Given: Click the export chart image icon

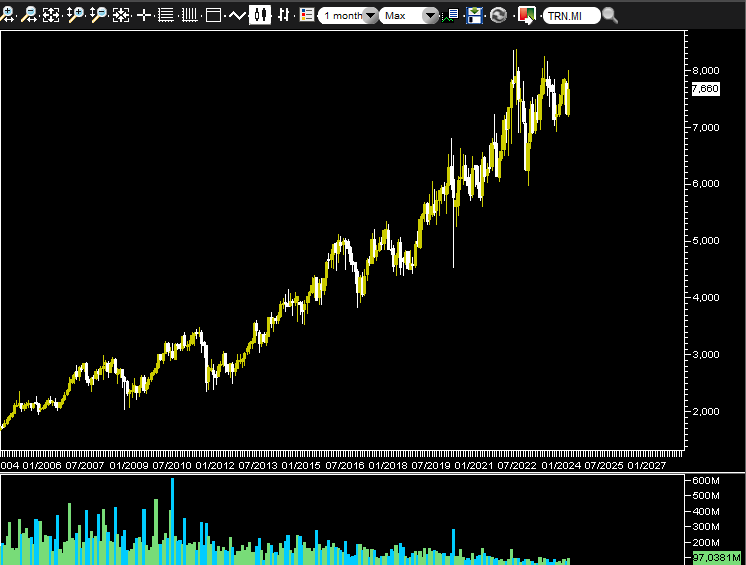Looking at the screenshot, I should pos(526,15).
